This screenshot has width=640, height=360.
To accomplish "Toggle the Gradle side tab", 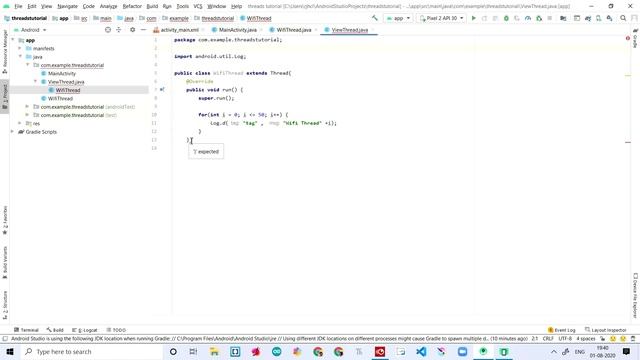I will (635, 38).
